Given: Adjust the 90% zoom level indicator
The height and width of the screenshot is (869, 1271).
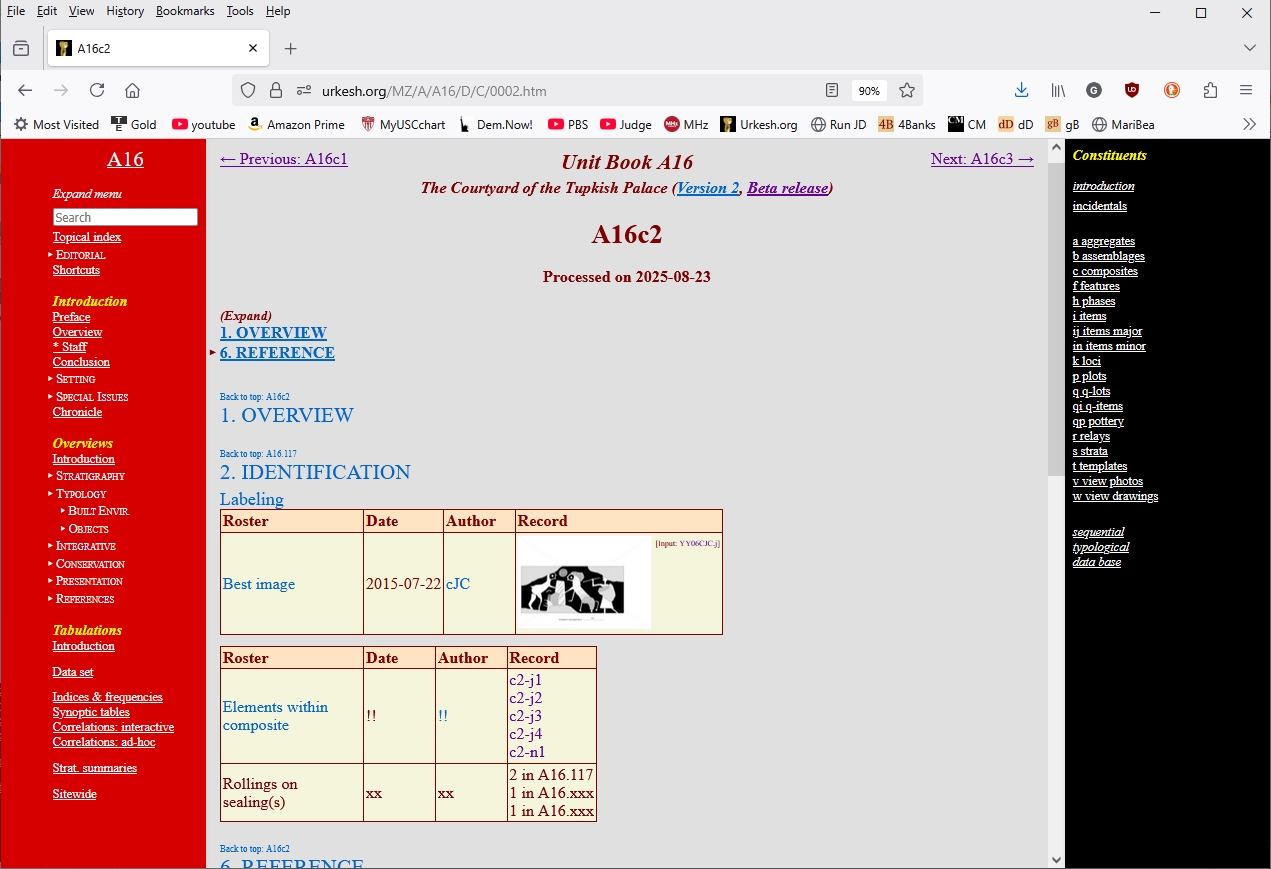Looking at the screenshot, I should (x=869, y=91).
